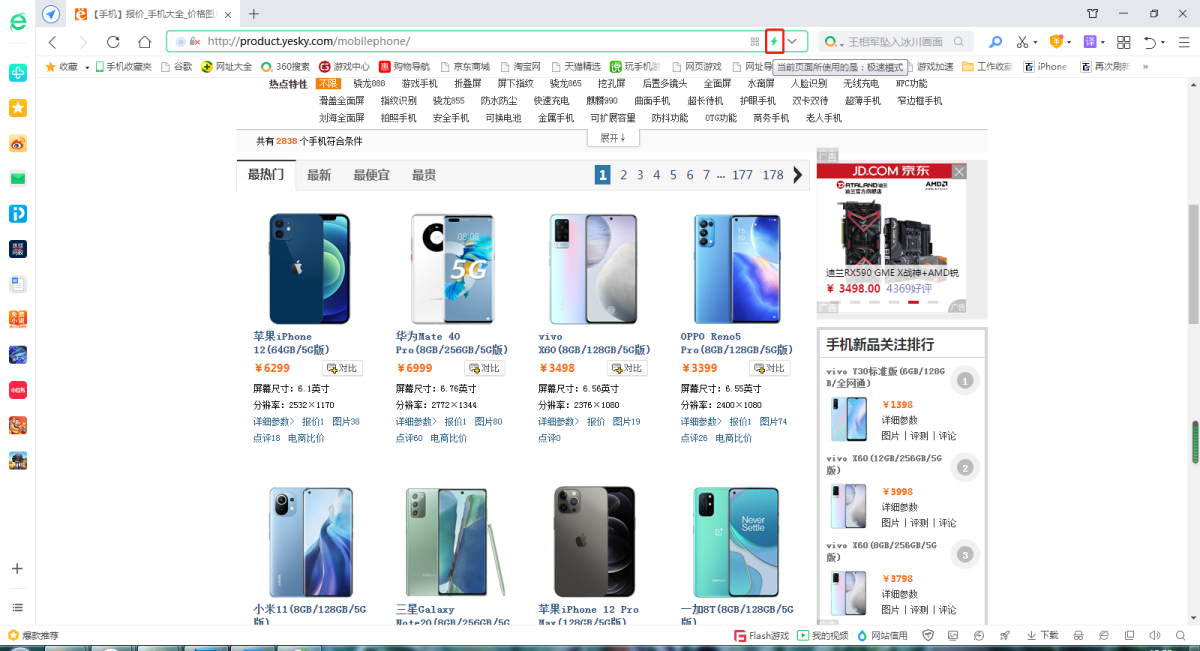The width and height of the screenshot is (1200, 651).
Task: Close the JD.COM advertisement
Action: click(x=959, y=172)
